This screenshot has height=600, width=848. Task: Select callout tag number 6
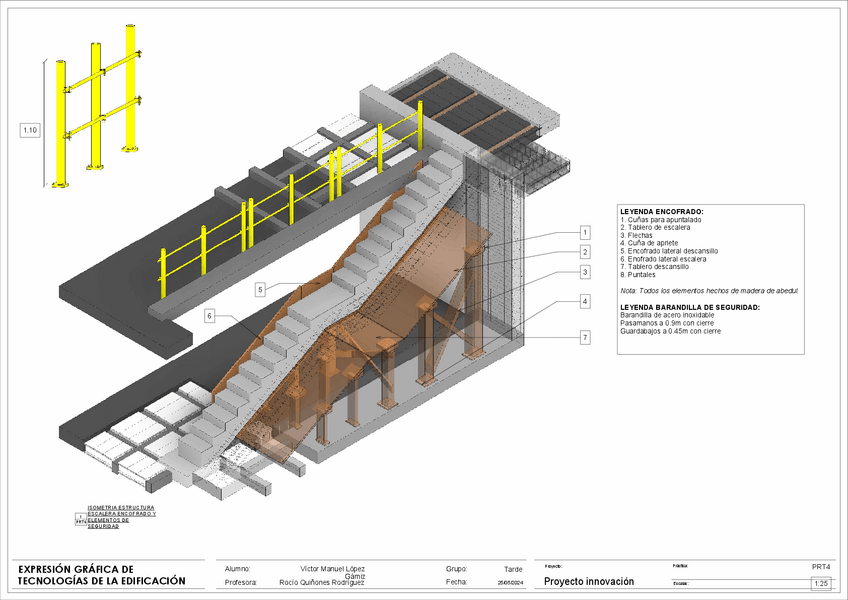click(x=210, y=316)
